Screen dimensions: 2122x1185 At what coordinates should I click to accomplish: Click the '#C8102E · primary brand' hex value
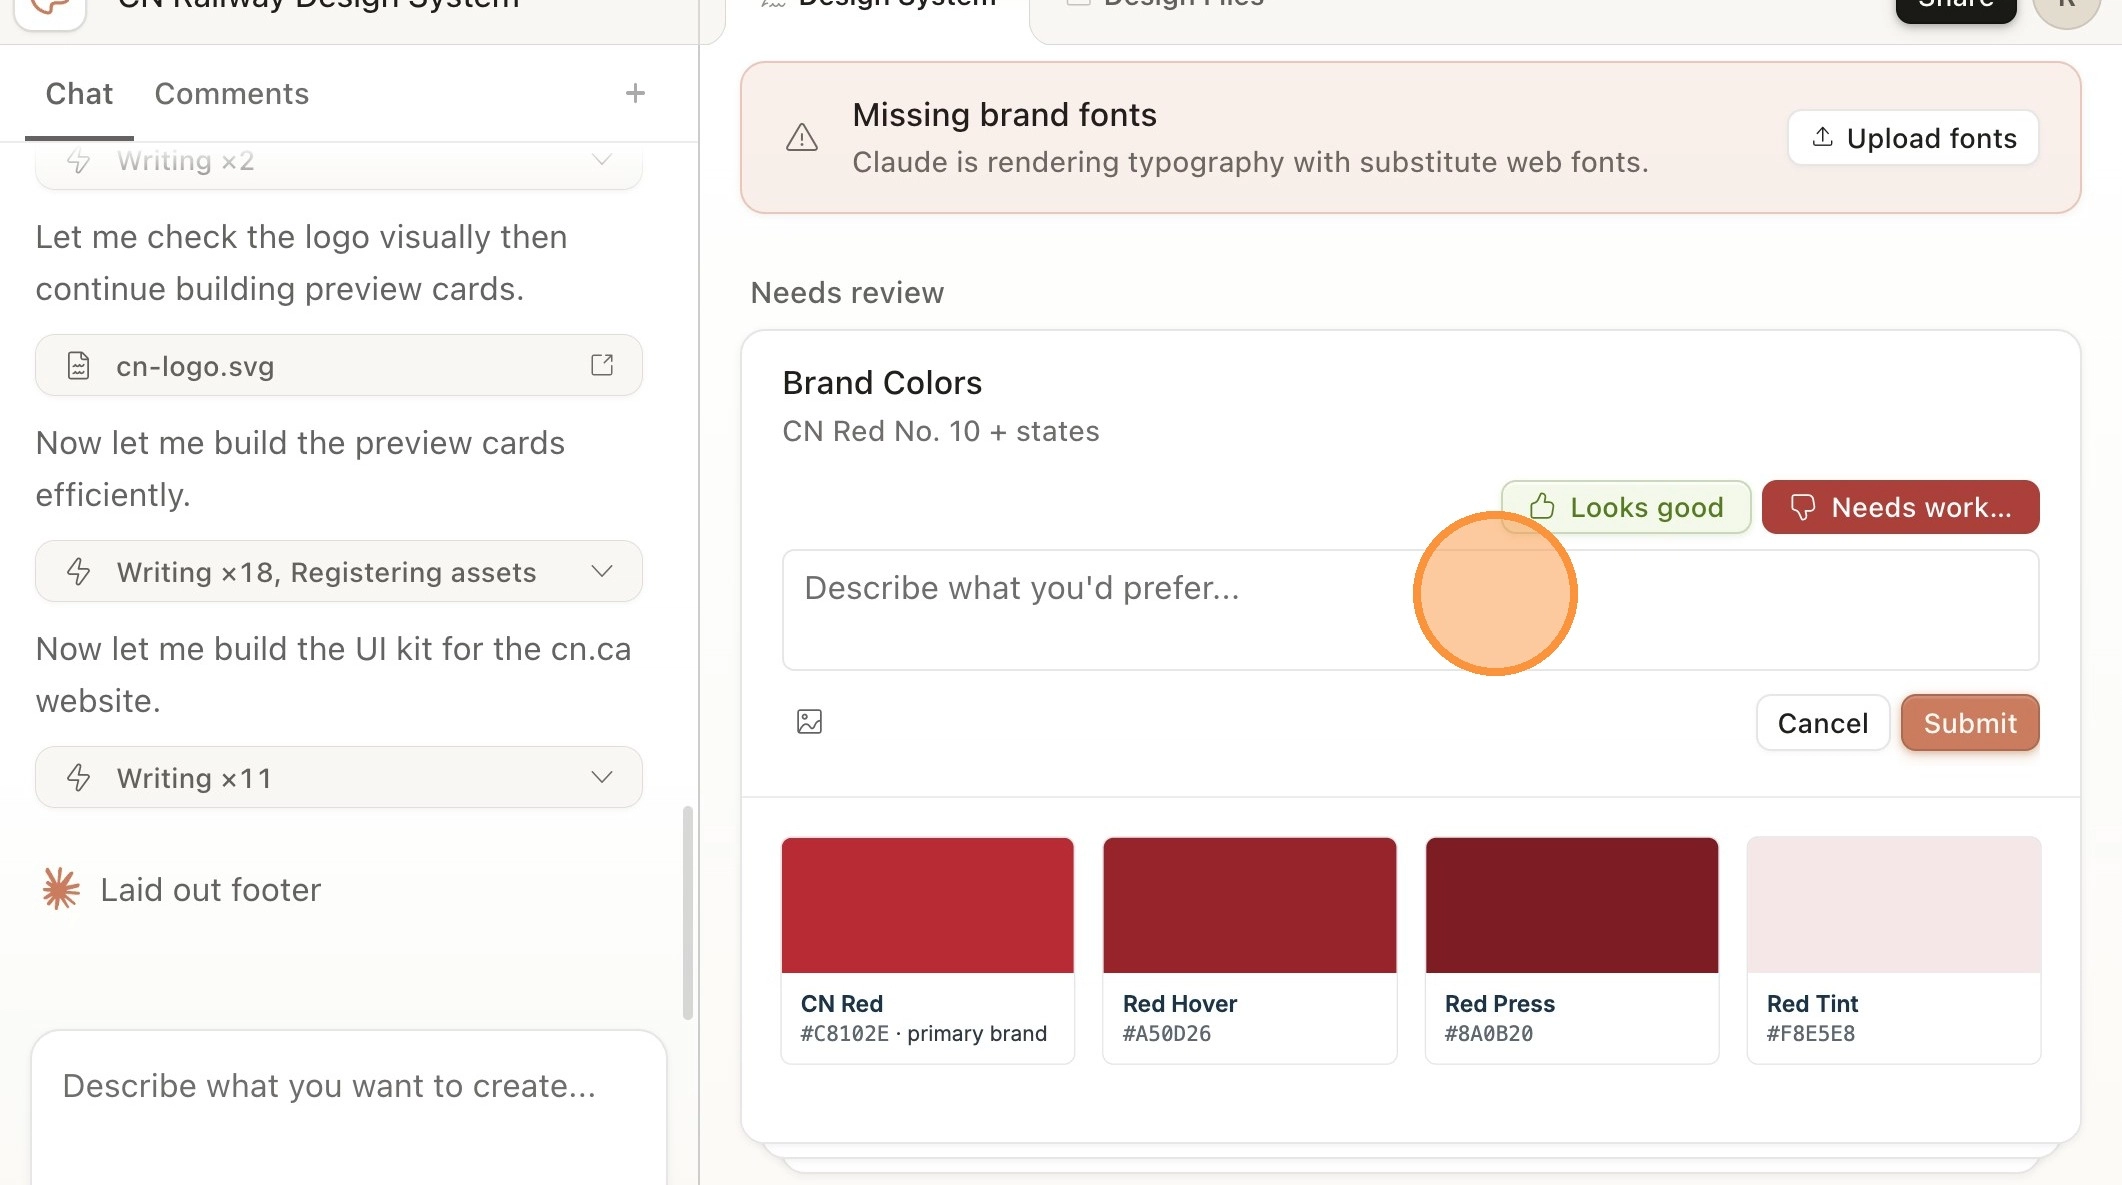pos(923,1034)
